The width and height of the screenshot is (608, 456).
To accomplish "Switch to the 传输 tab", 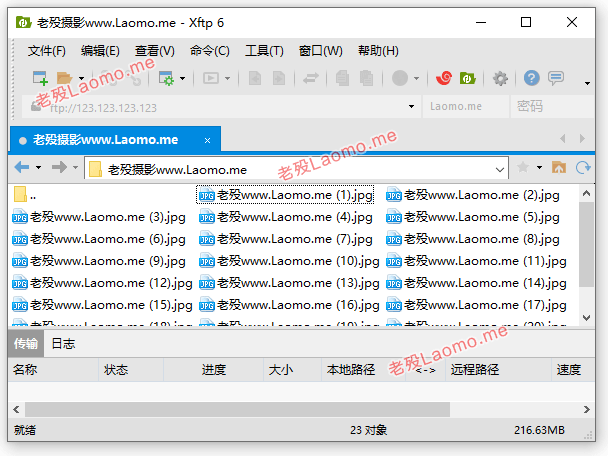I will click(26, 344).
